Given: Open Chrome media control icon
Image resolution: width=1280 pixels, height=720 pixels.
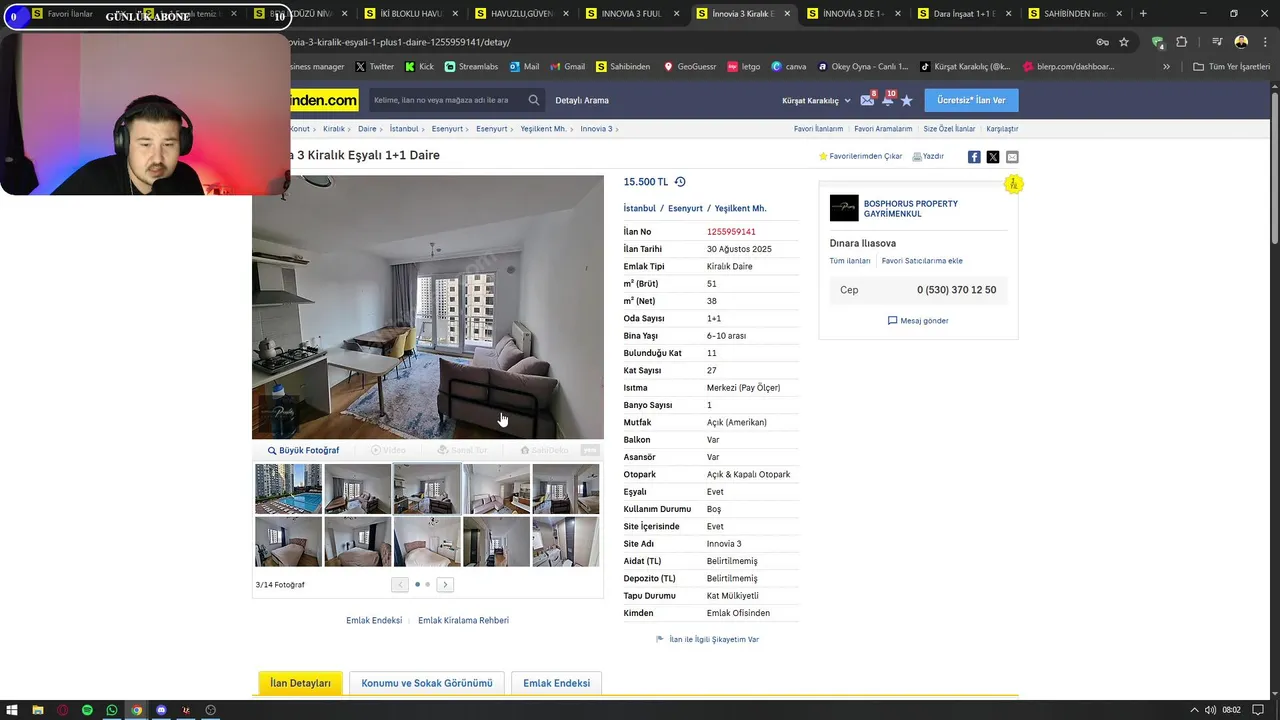Looking at the screenshot, I should click(1217, 42).
